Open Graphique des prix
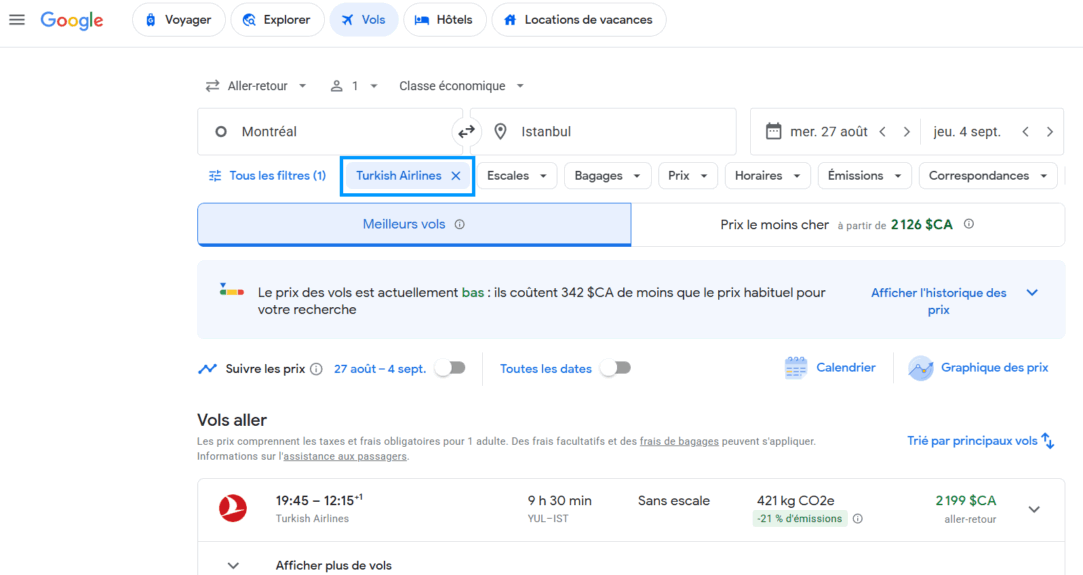 994,368
